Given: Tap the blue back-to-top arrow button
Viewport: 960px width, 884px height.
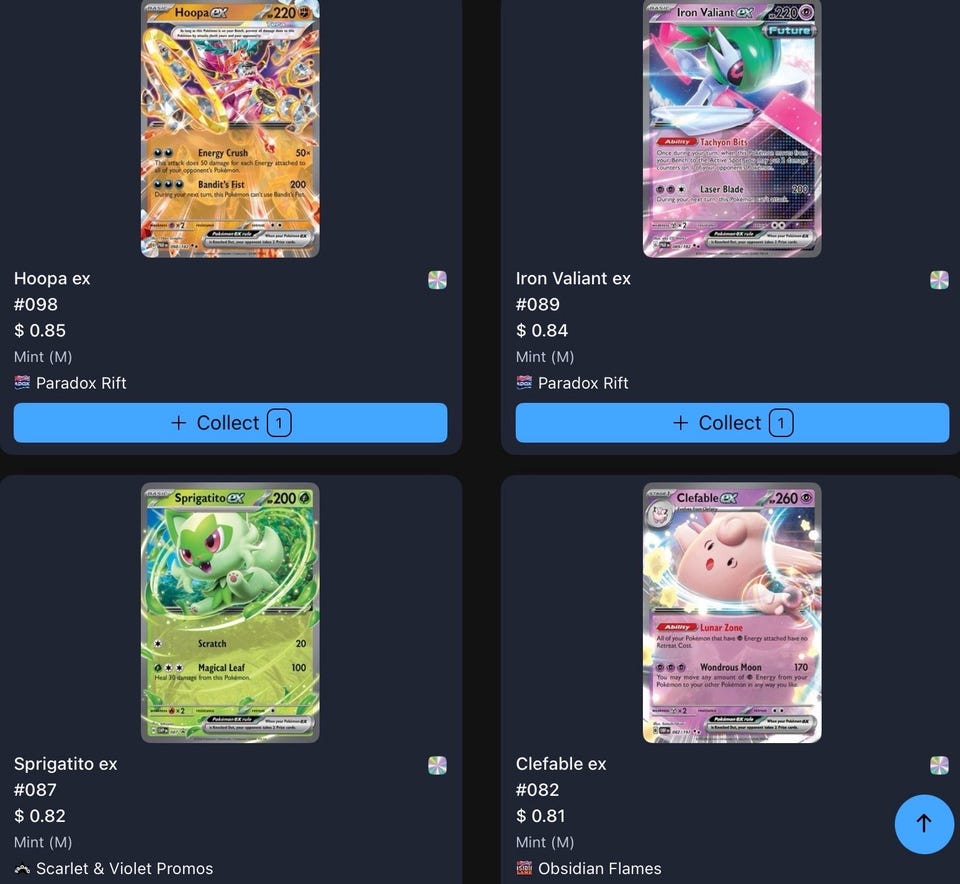Looking at the screenshot, I should [x=924, y=824].
